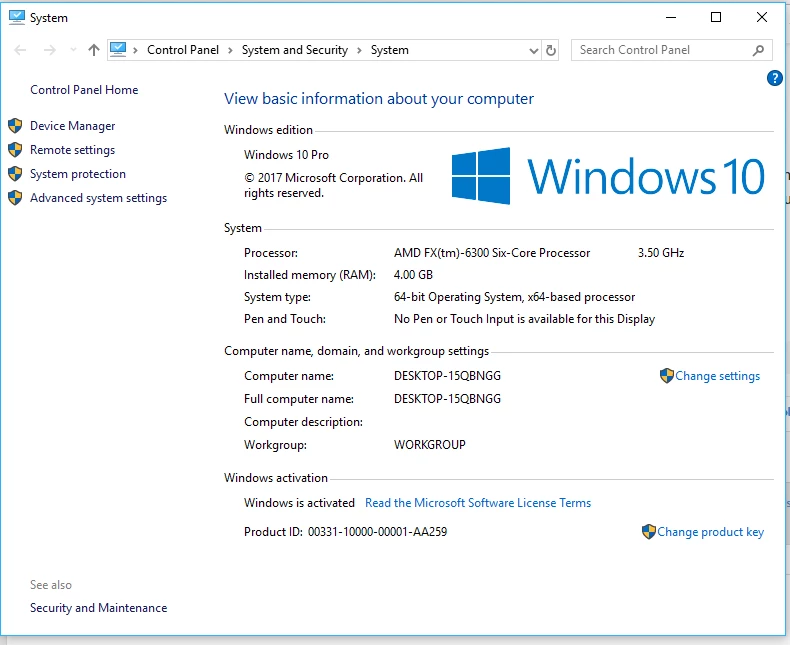Screen dimensions: 790x645
Task: Click the shield icon beside Device Manager
Action: tap(15, 125)
